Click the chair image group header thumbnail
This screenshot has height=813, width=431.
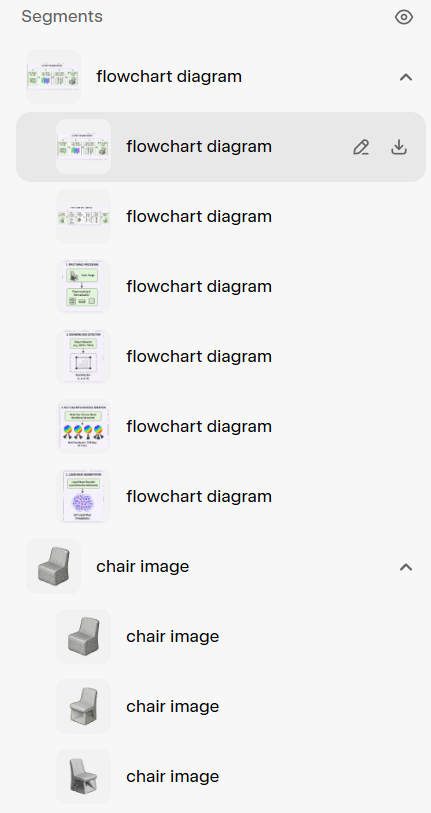click(53, 567)
